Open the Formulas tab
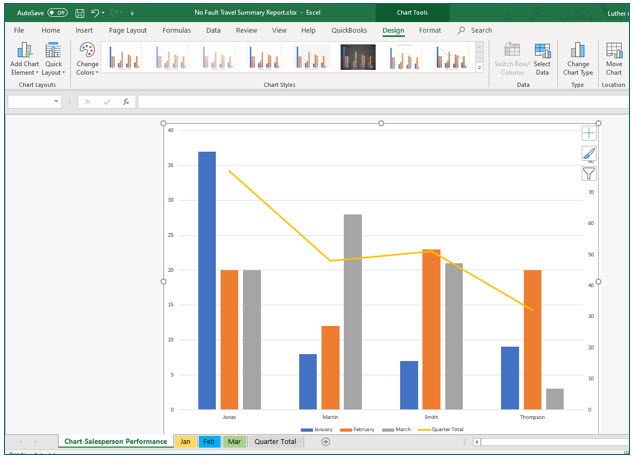 177,30
